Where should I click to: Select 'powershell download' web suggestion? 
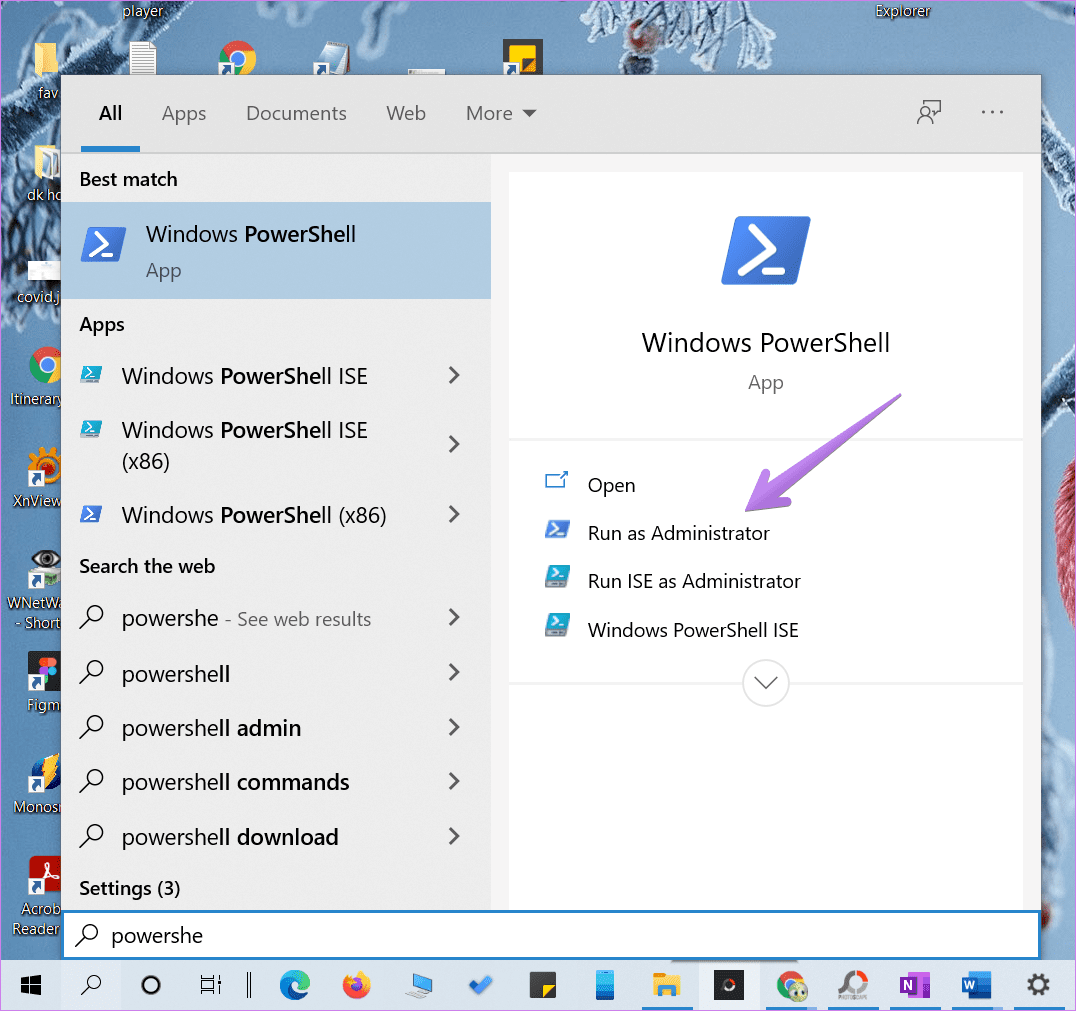pos(230,837)
